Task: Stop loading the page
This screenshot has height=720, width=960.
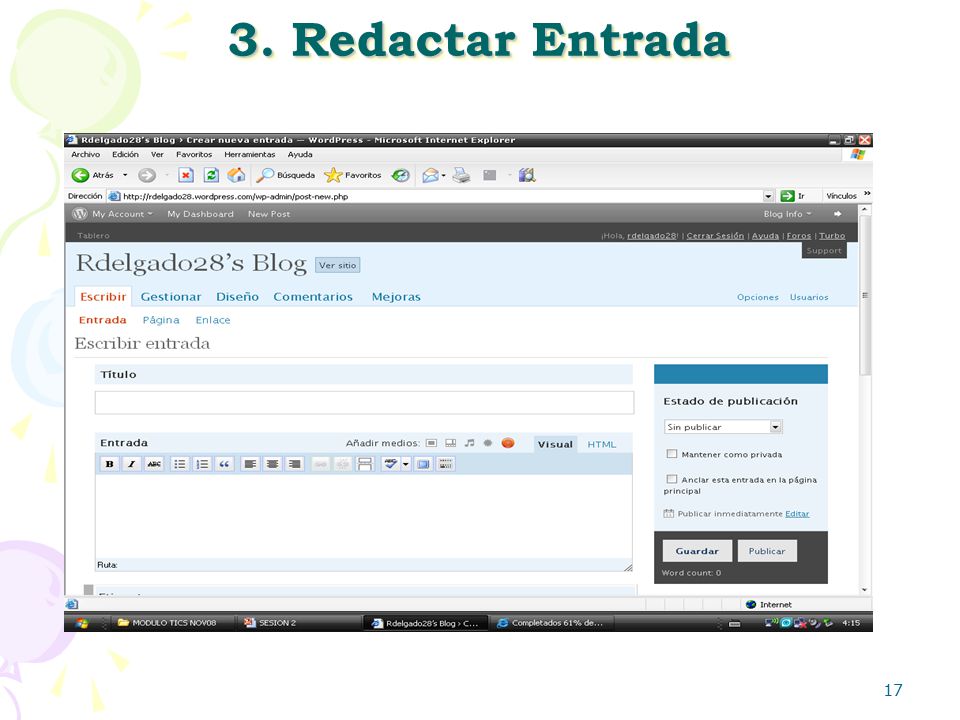Action: click(186, 175)
